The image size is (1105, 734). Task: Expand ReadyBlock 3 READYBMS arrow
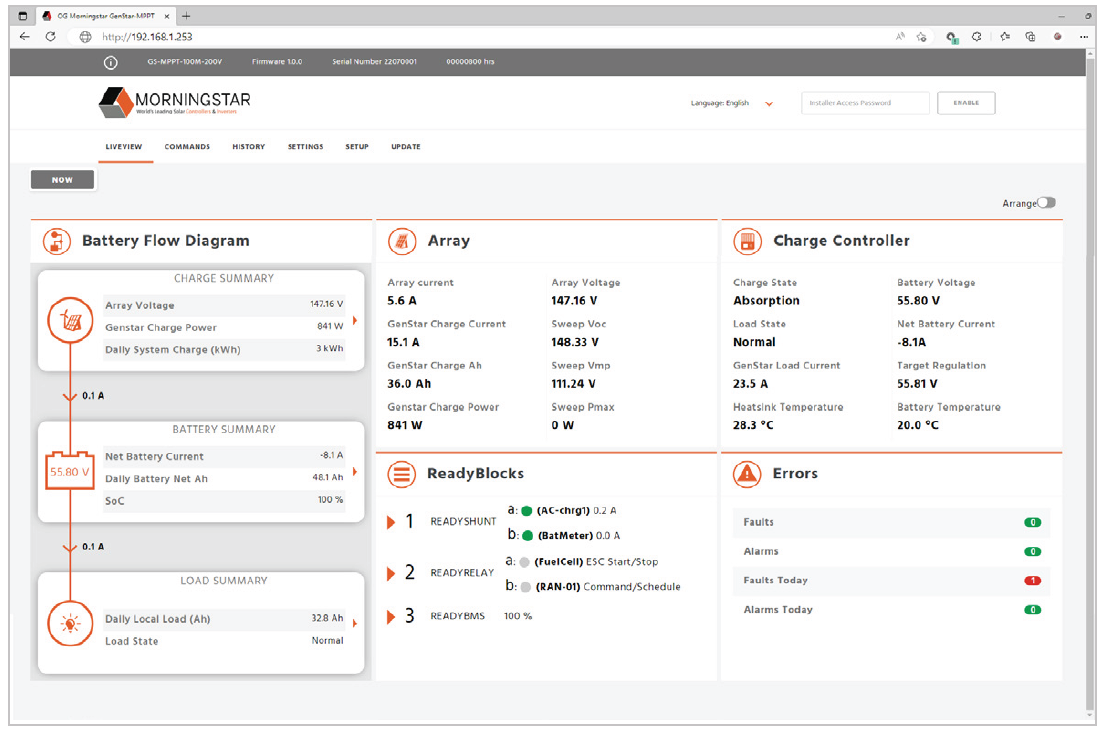[x=392, y=617]
